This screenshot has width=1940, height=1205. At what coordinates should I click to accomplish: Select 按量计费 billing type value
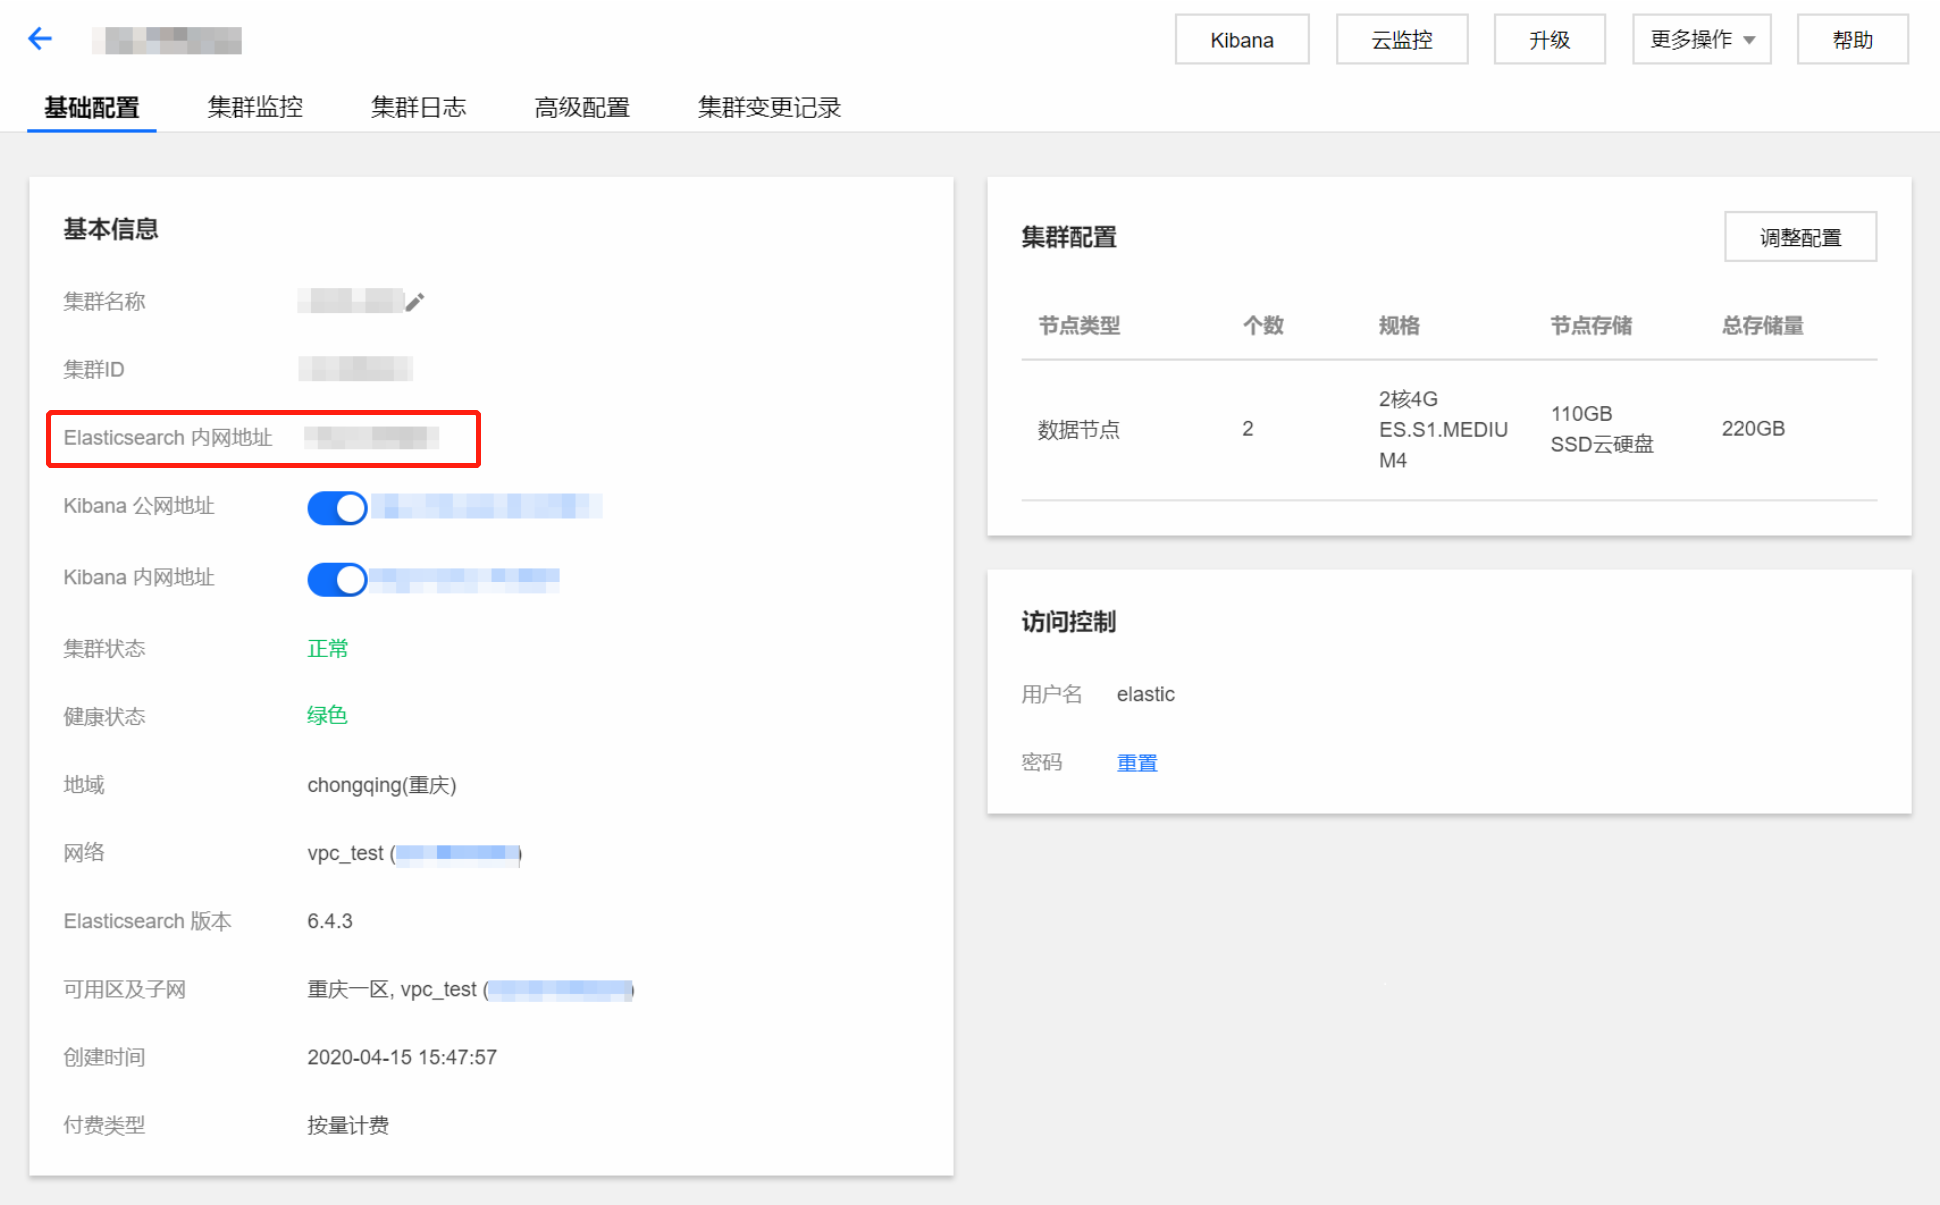point(348,1125)
